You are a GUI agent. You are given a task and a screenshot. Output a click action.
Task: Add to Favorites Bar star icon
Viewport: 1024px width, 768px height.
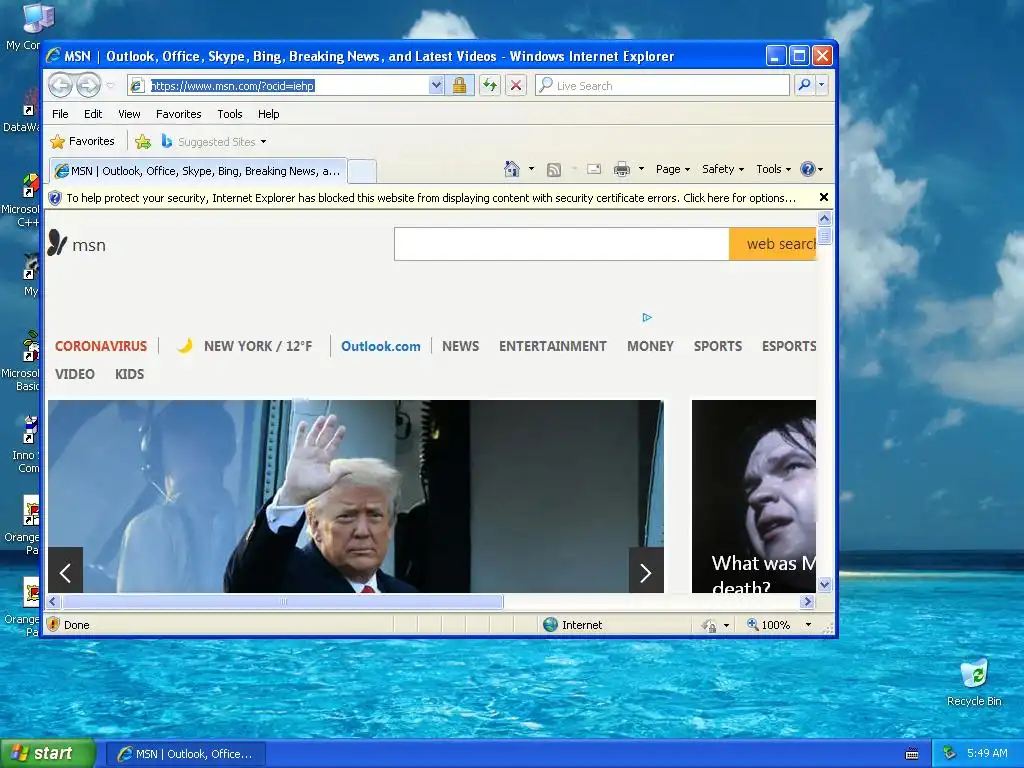(143, 141)
